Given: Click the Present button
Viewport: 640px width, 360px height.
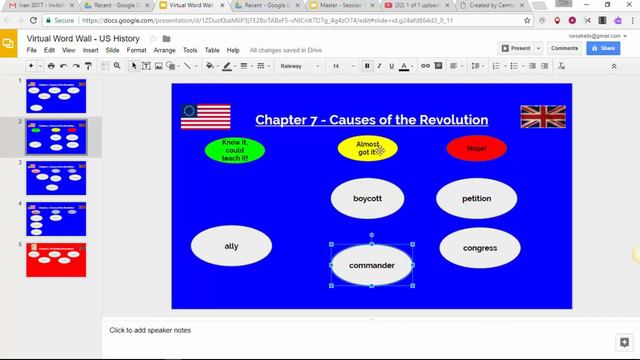Looking at the screenshot, I should pos(516,48).
